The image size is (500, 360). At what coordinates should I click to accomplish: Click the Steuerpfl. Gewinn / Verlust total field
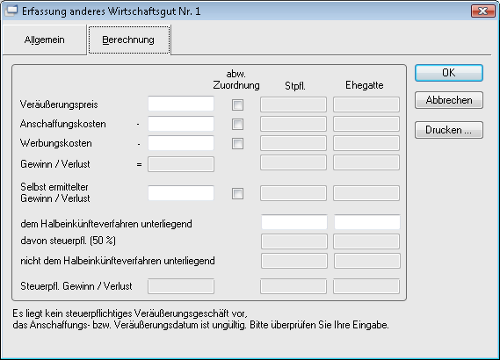pyautogui.click(x=181, y=286)
